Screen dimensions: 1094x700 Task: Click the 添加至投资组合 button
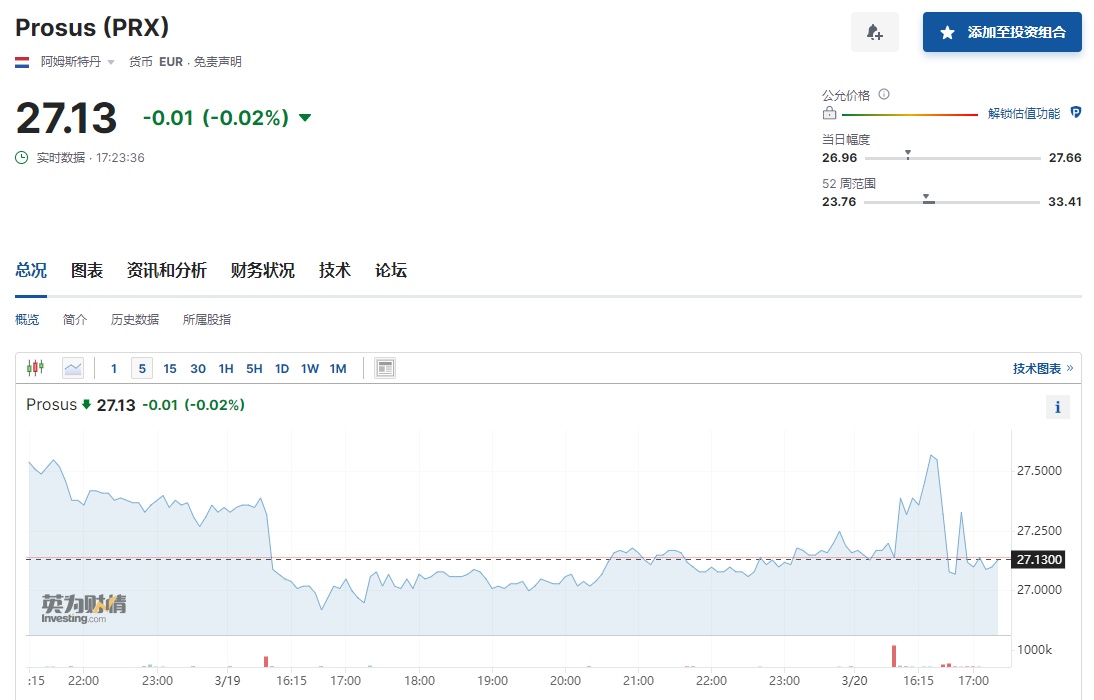(x=1002, y=32)
